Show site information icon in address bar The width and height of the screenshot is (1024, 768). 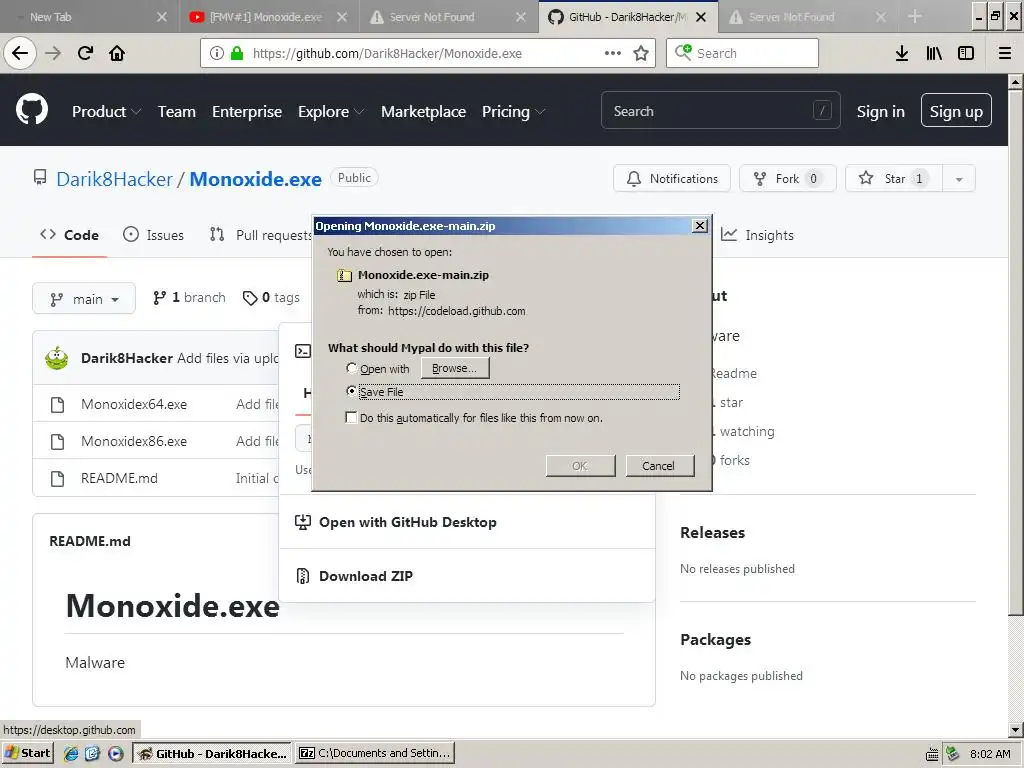(x=217, y=54)
